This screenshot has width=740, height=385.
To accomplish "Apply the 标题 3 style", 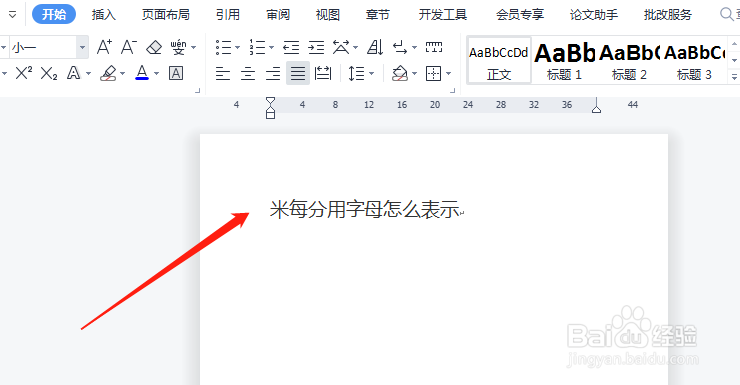I will pyautogui.click(x=694, y=60).
